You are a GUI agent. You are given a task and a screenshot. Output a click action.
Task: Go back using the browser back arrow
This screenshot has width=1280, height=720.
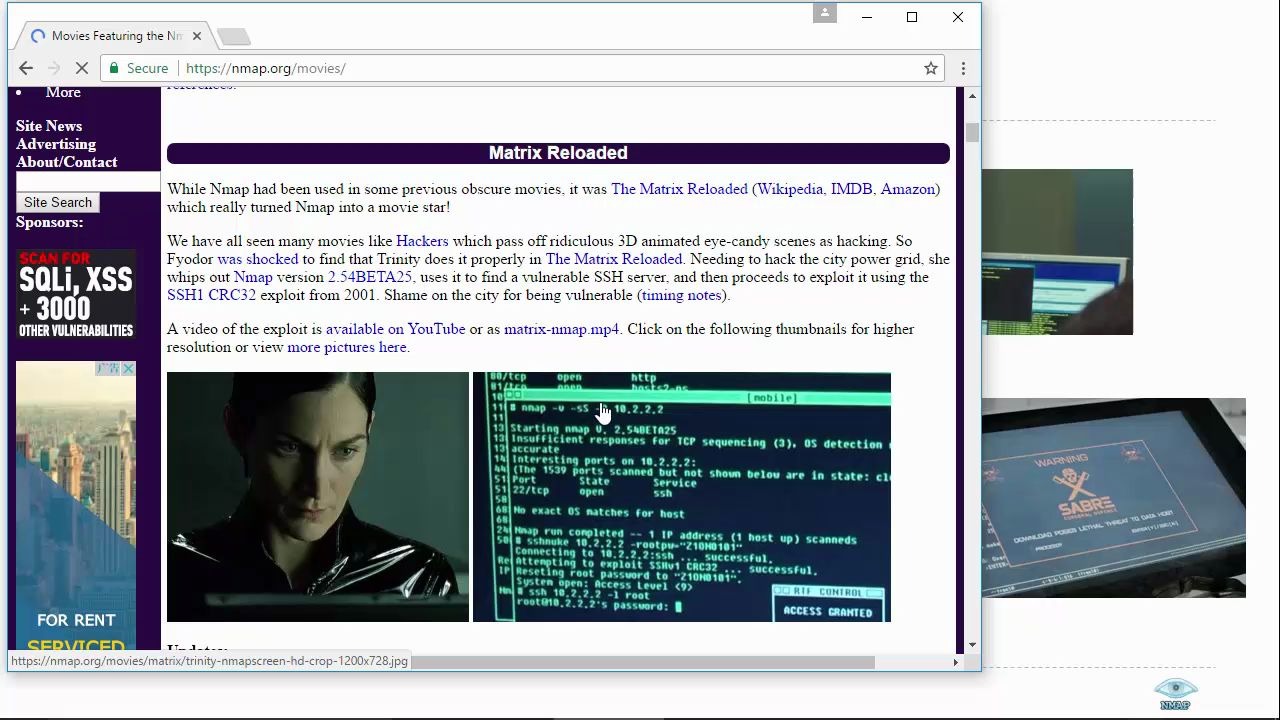tap(26, 68)
